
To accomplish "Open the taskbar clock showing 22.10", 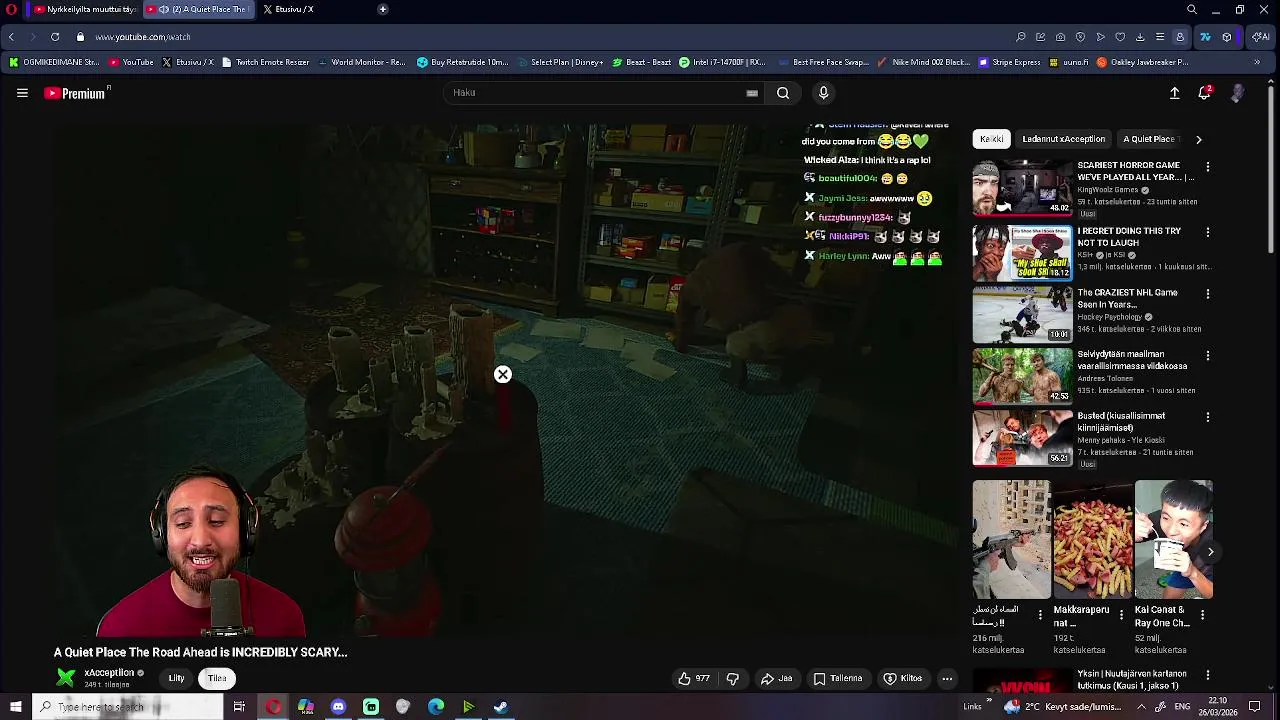I will pyautogui.click(x=1219, y=707).
